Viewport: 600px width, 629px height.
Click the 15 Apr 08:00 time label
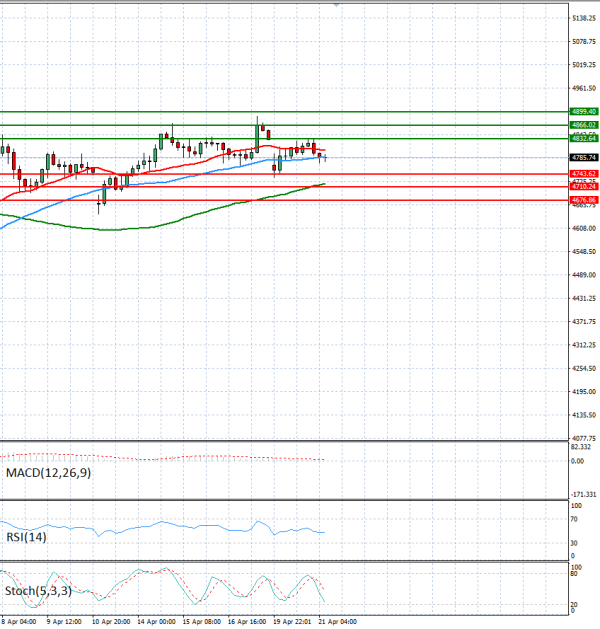pos(202,622)
